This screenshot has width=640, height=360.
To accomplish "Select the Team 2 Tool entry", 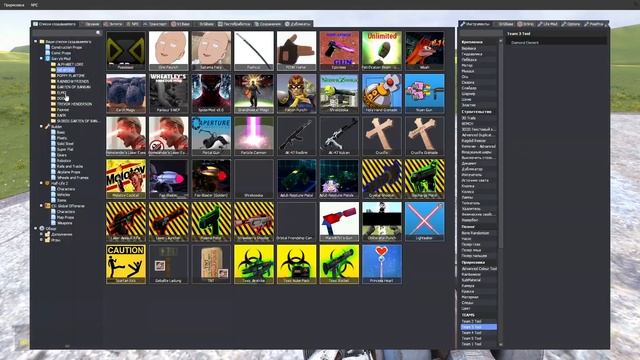I will click(x=478, y=321).
